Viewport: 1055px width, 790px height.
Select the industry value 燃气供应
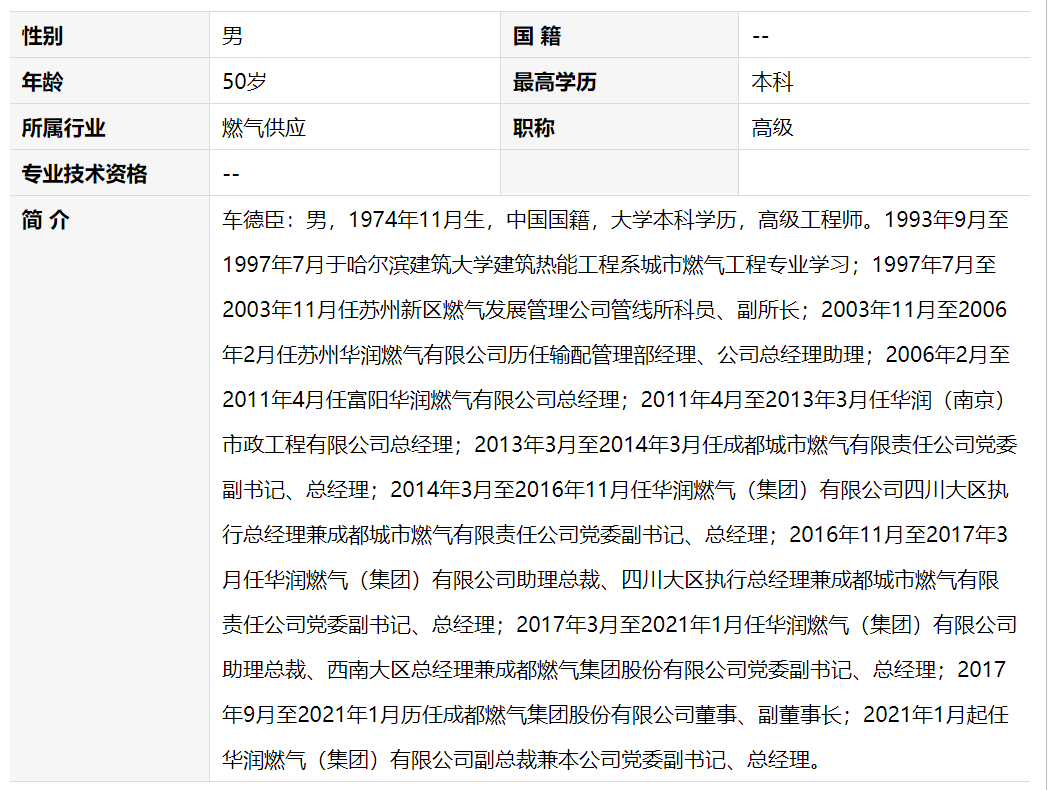[x=264, y=128]
